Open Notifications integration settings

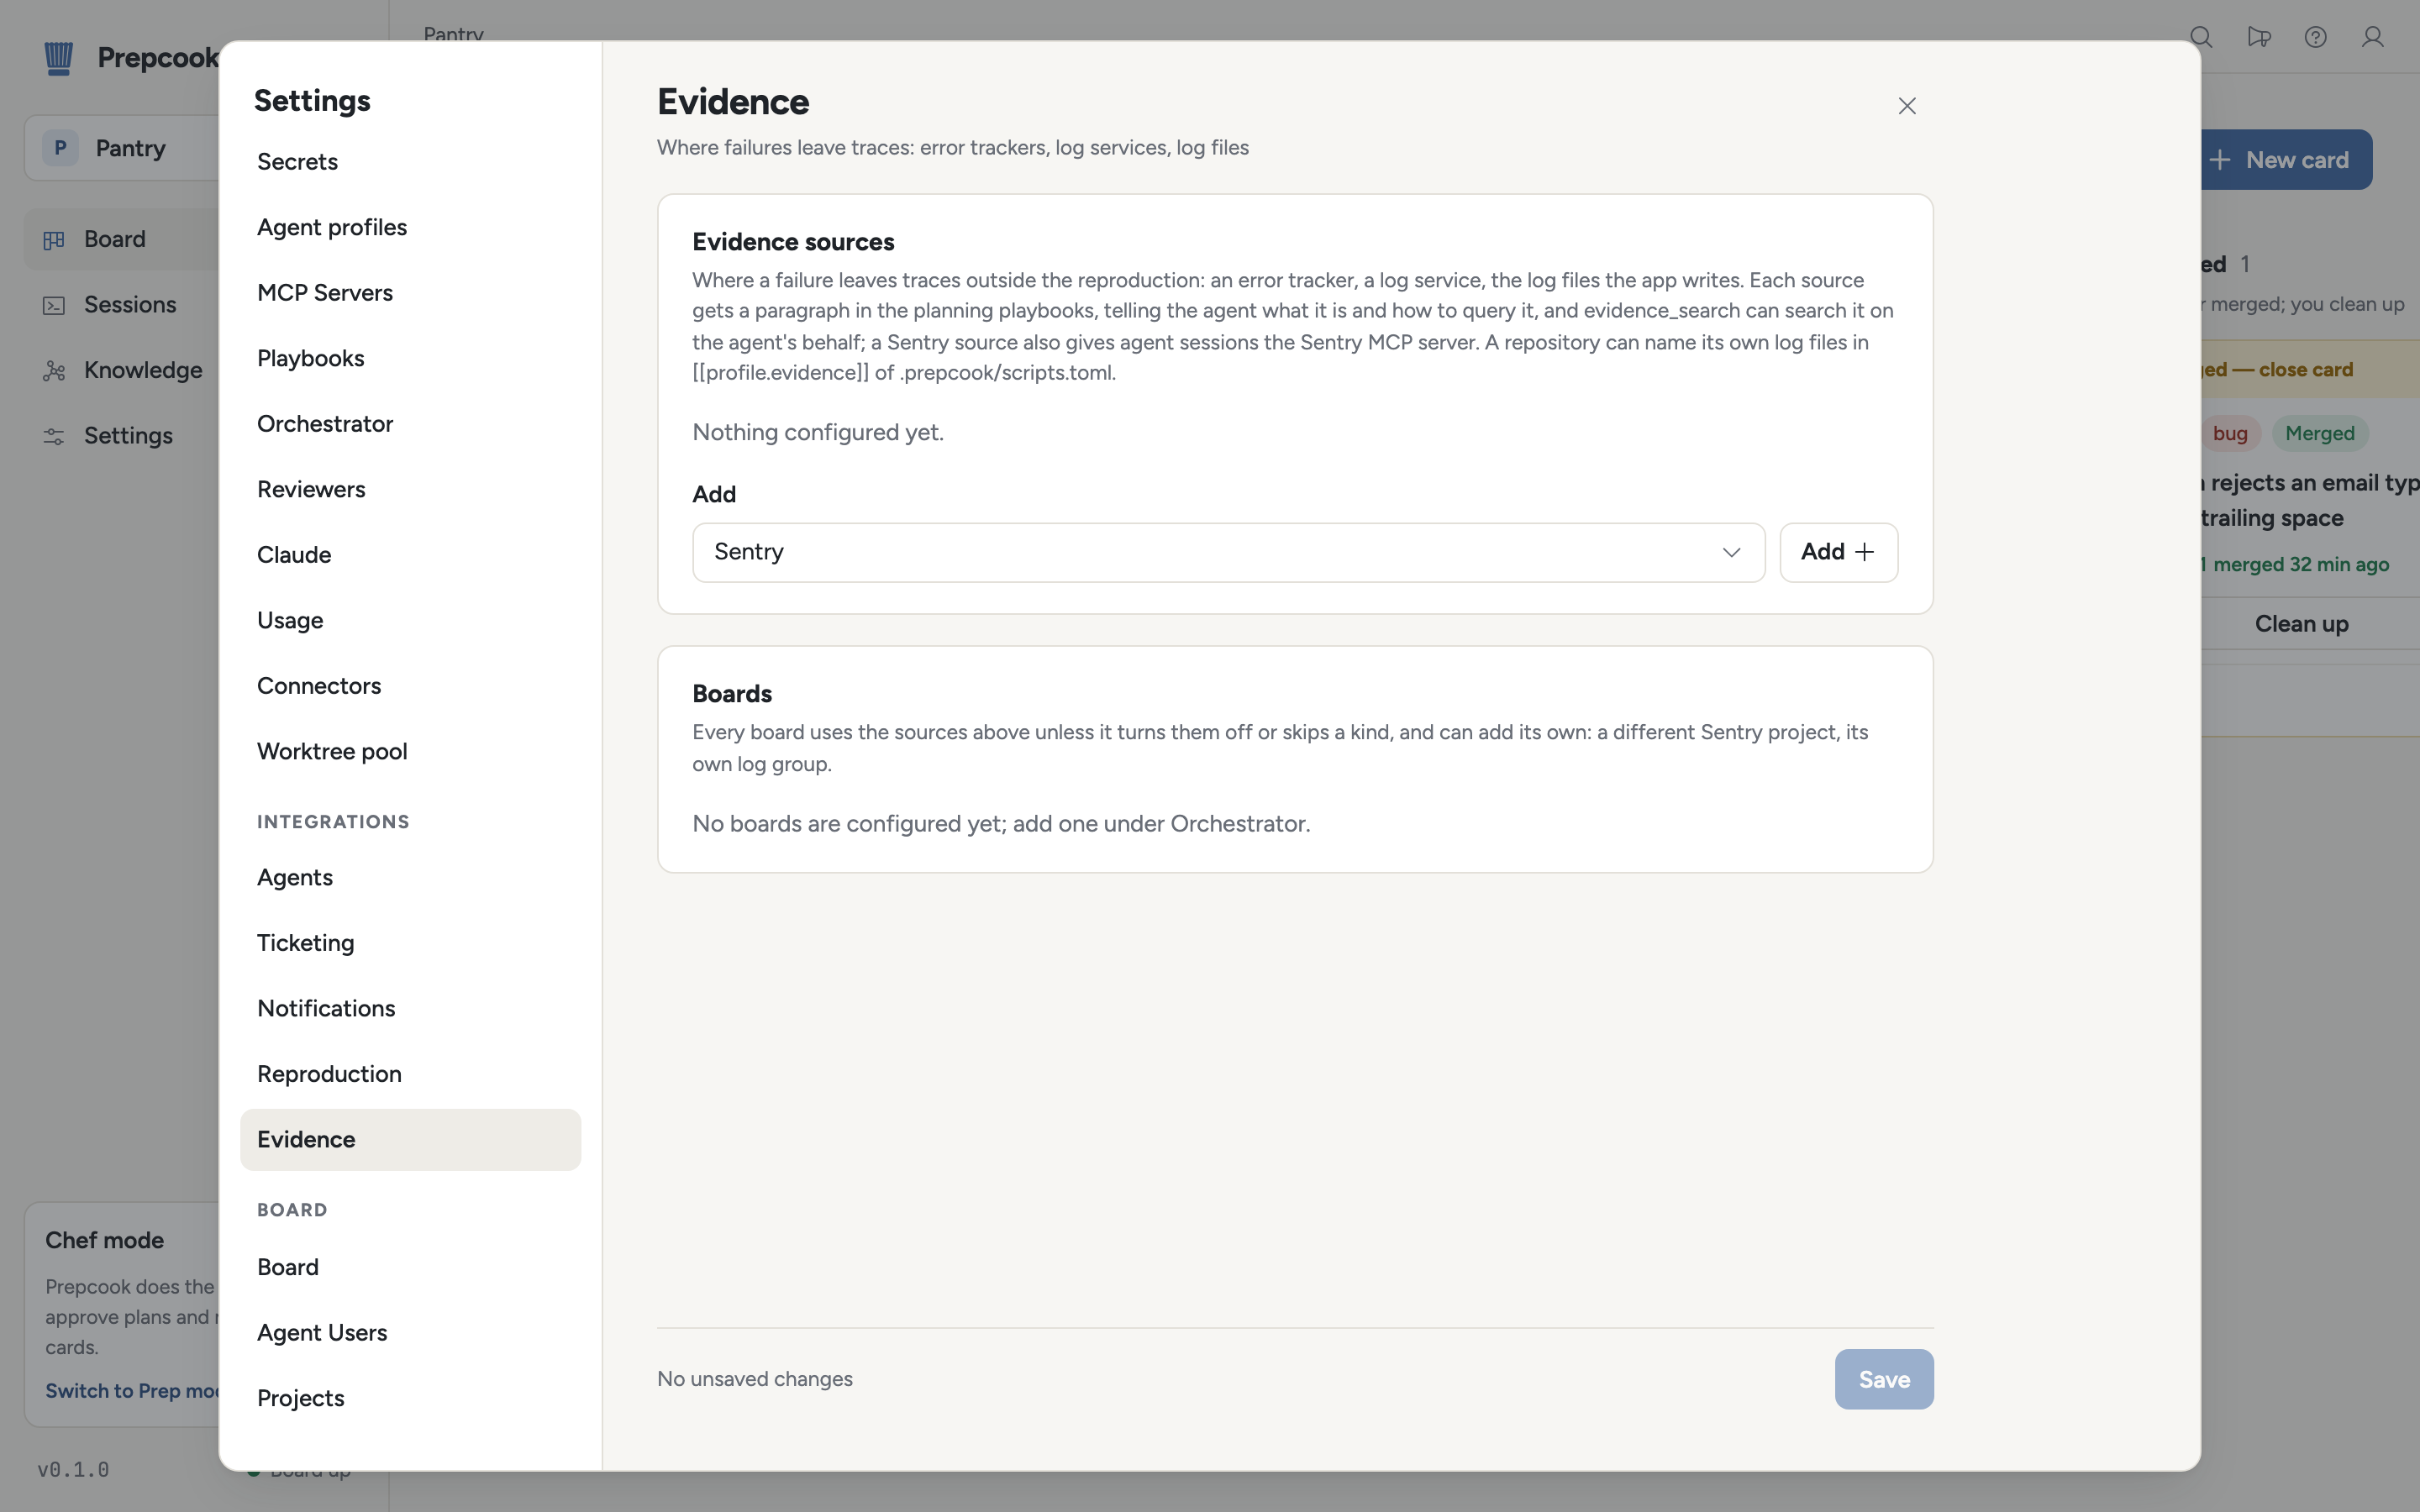[410, 1008]
